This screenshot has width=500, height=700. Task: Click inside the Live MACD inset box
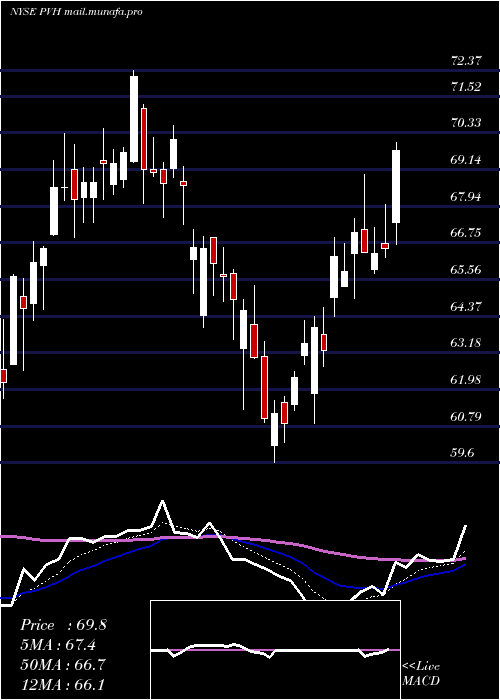pyautogui.click(x=275, y=650)
